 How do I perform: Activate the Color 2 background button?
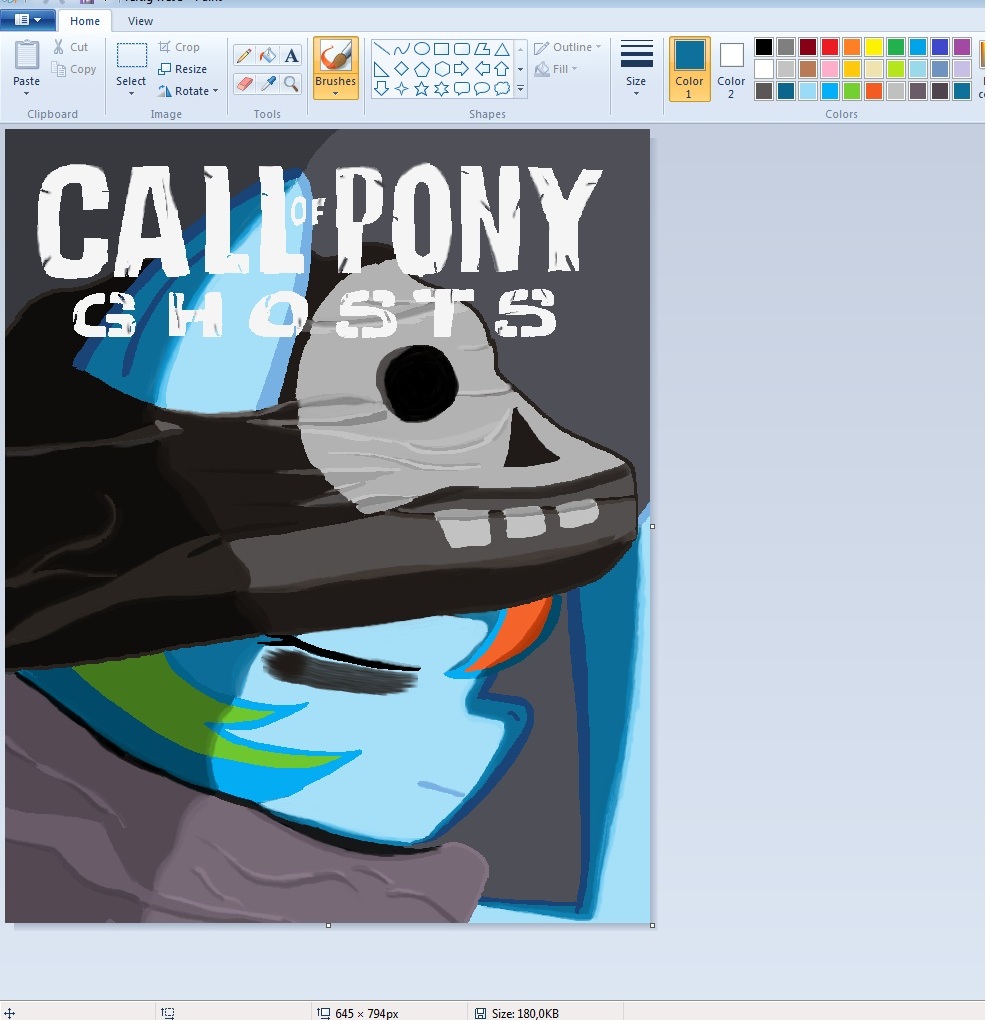[731, 69]
